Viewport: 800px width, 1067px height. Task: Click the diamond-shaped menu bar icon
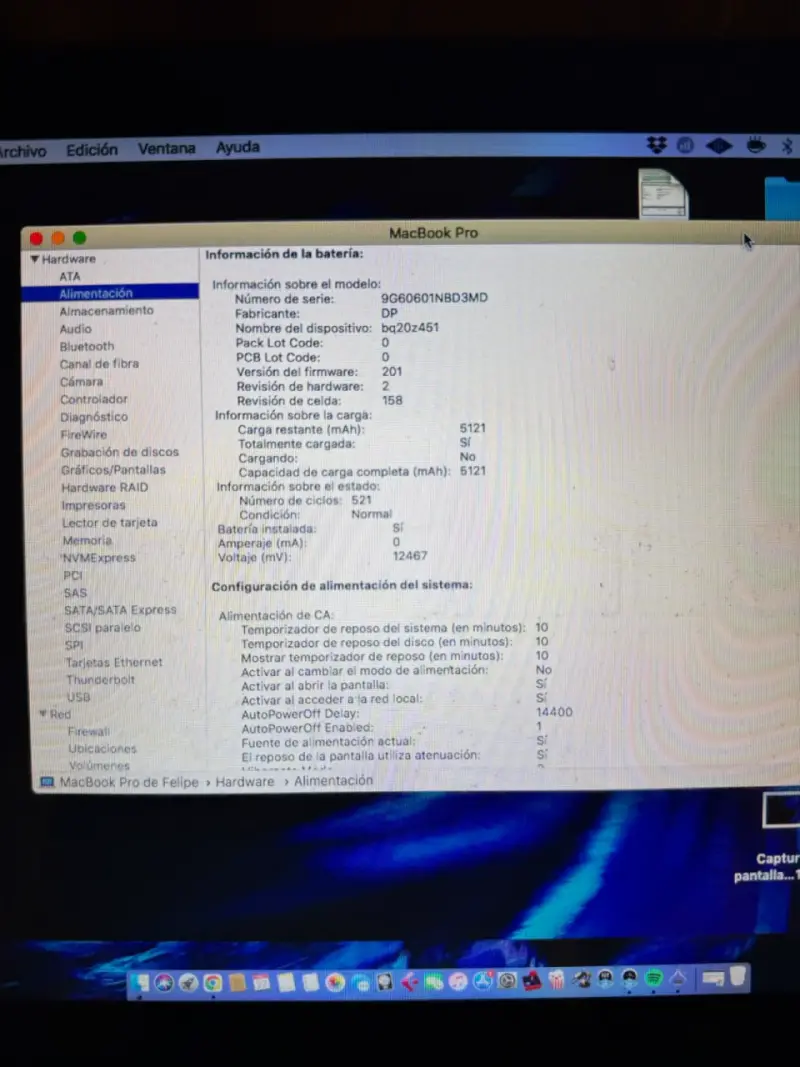point(719,145)
